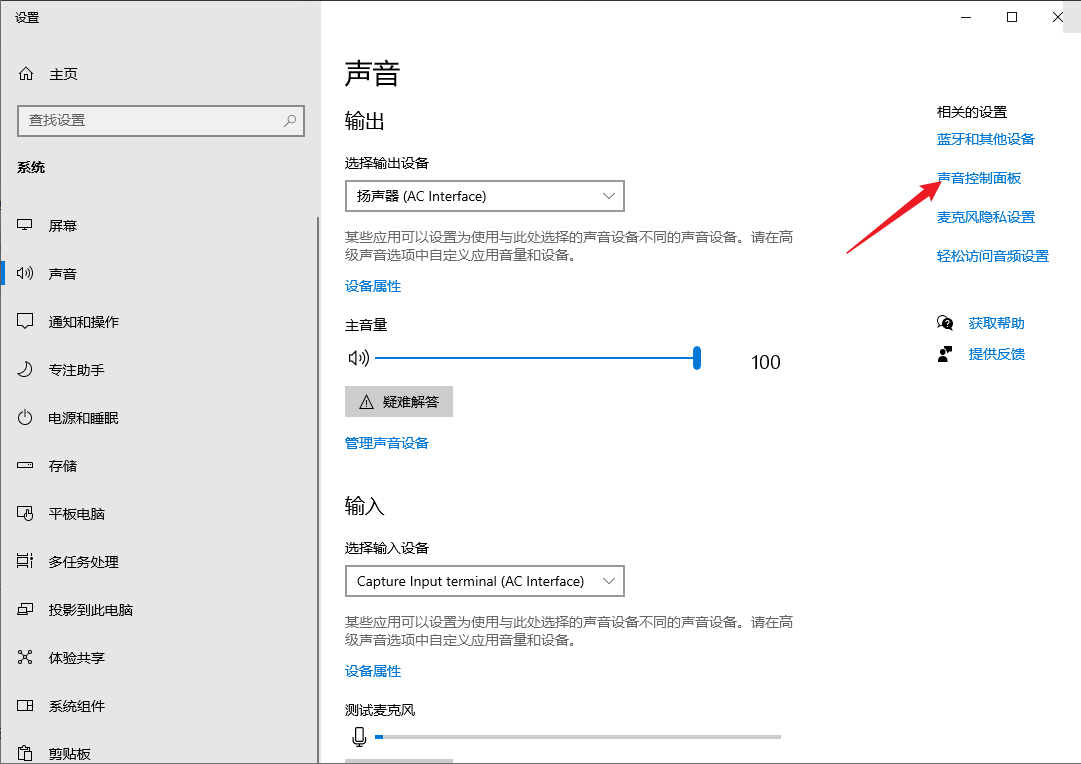Click the Shared Experiences (体验共享) icon
Image resolution: width=1081 pixels, height=764 pixels.
tap(26, 658)
